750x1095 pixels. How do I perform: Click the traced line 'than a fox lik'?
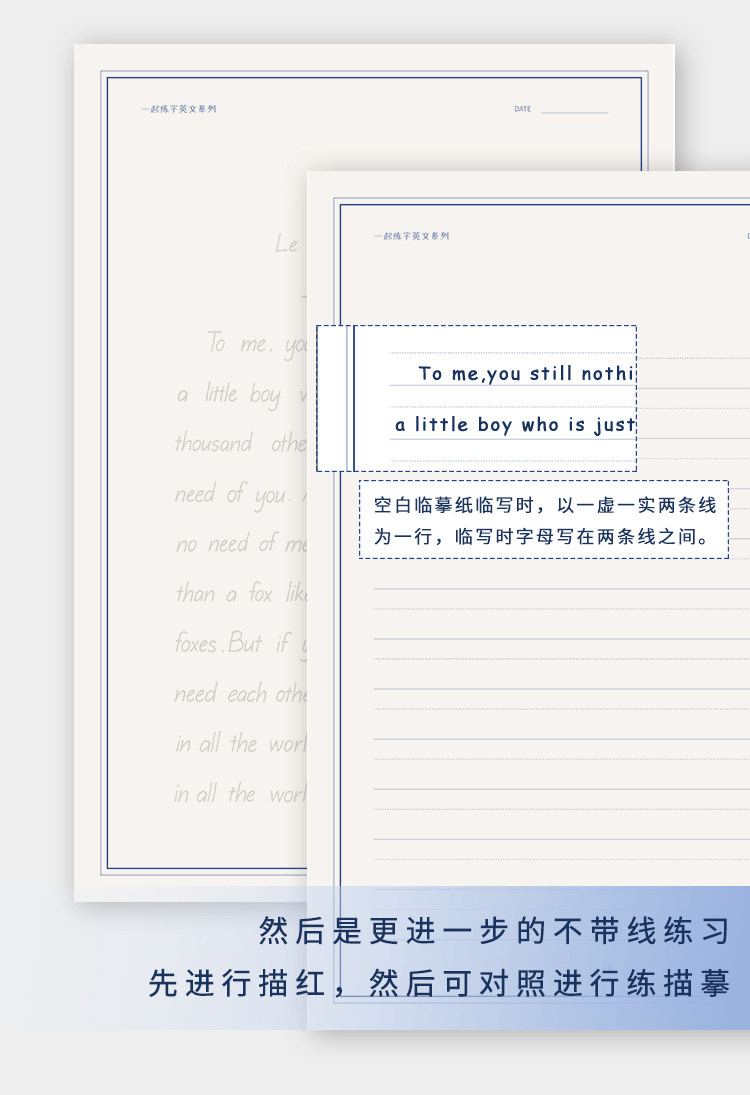[241, 593]
